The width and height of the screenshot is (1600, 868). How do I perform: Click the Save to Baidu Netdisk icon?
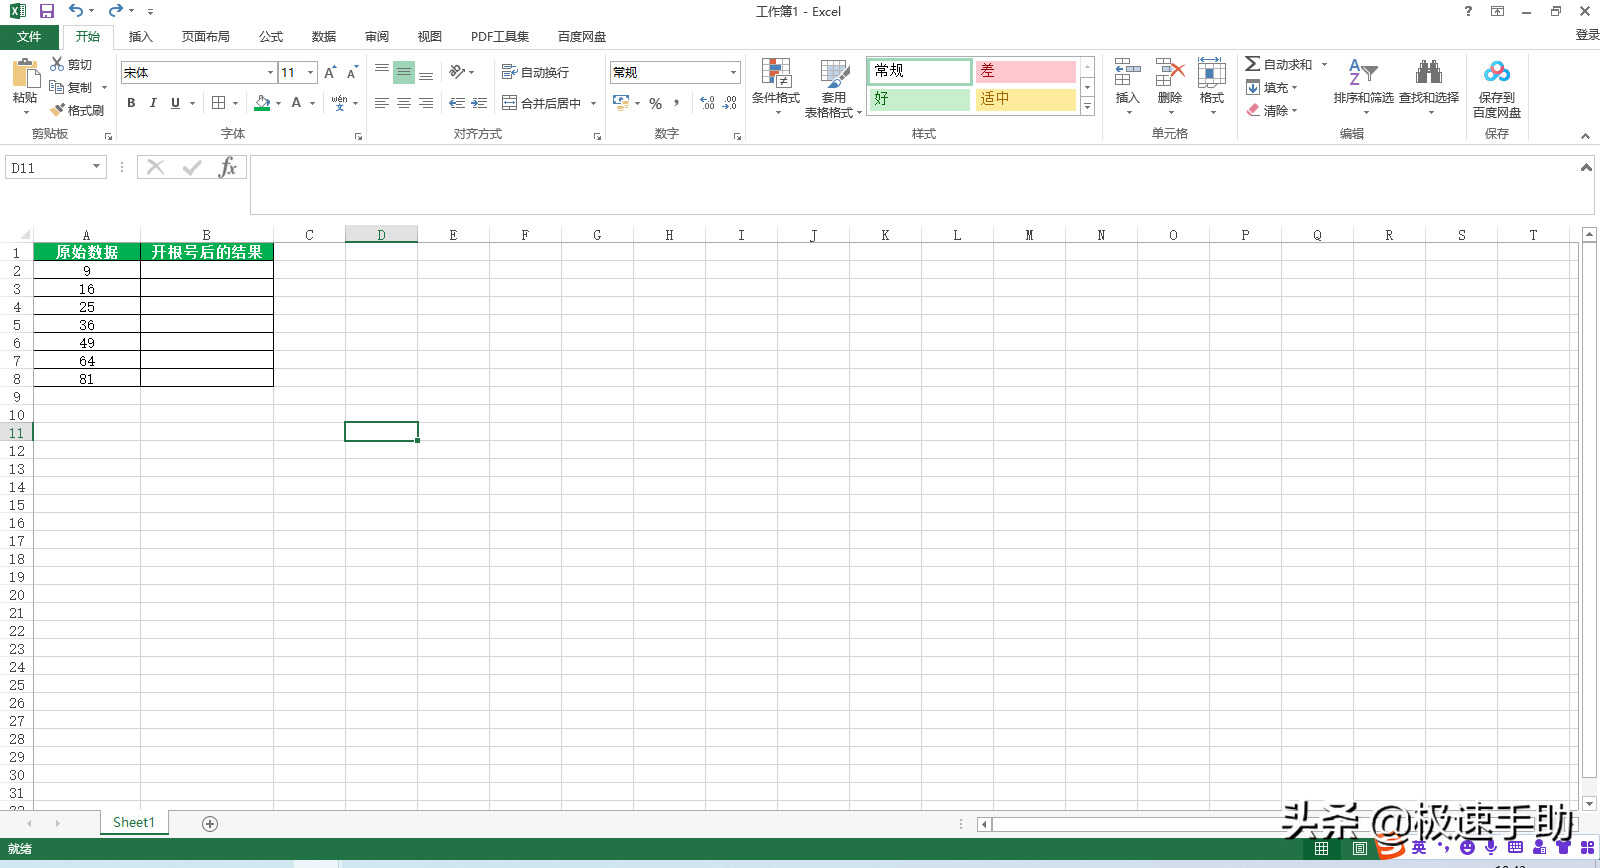tap(1497, 73)
